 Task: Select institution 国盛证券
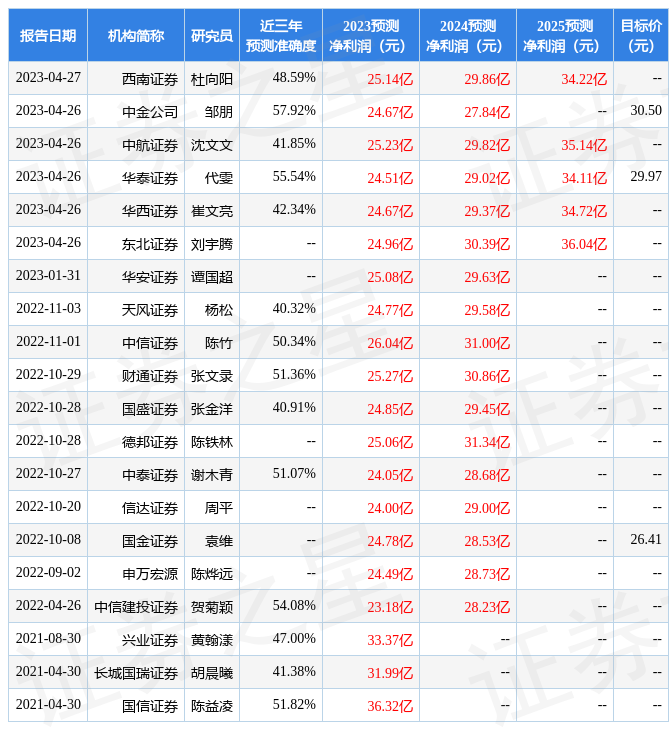pyautogui.click(x=150, y=409)
